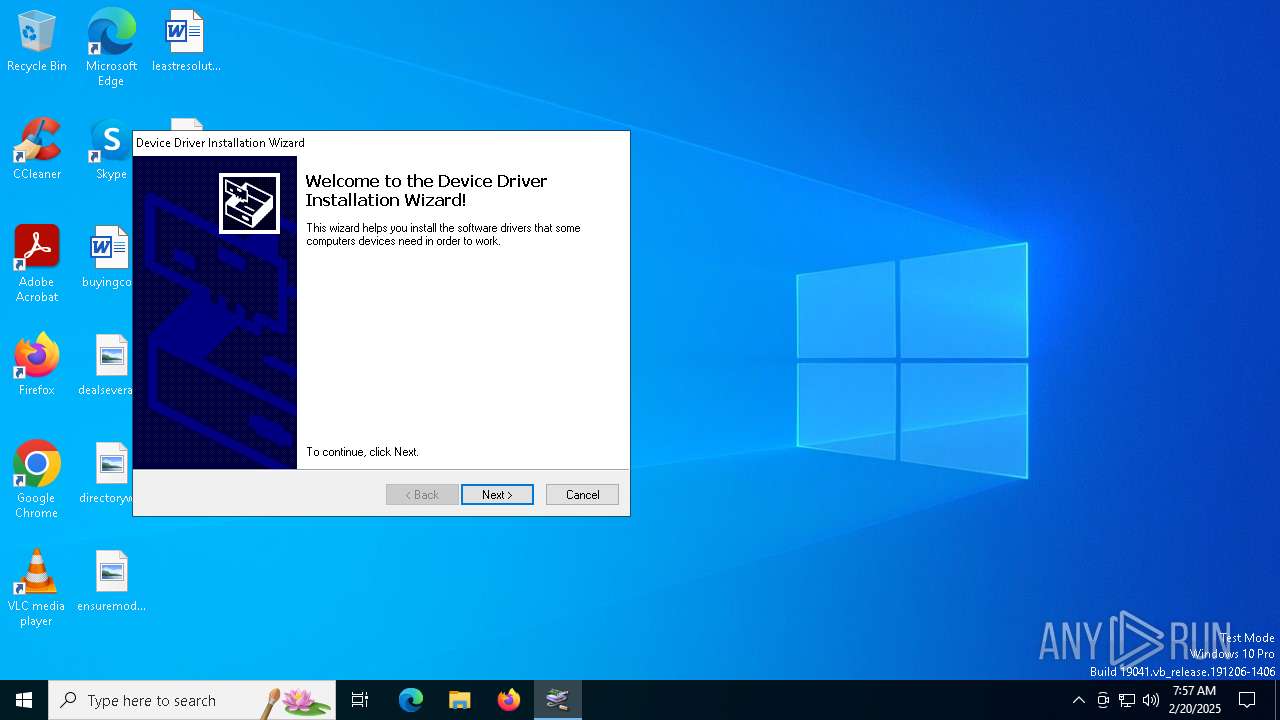1280x720 pixels.
Task: Open the volume control tray icon
Action: [x=1151, y=700]
